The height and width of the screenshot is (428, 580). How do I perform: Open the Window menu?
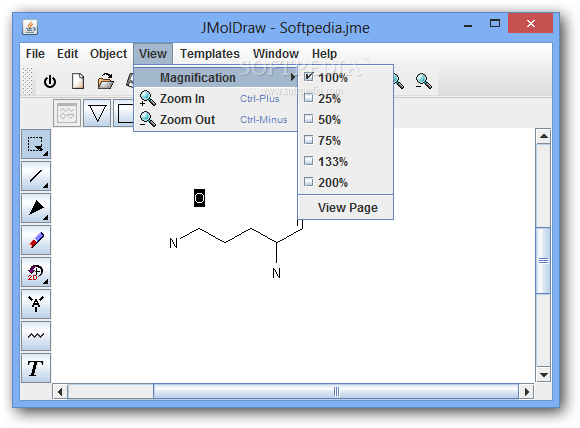[276, 54]
